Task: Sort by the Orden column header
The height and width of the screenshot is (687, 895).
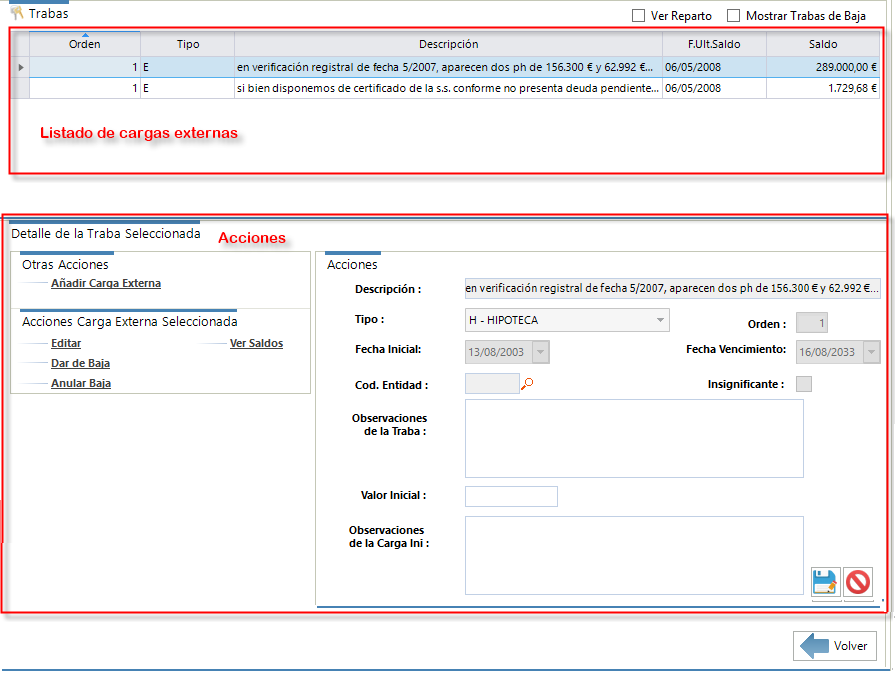Action: [84, 44]
